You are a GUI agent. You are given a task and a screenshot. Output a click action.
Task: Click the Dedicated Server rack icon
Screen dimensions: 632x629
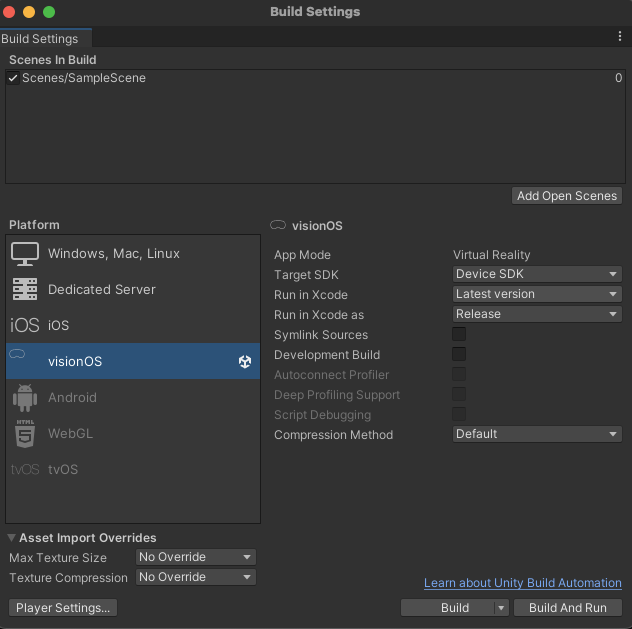(25, 289)
